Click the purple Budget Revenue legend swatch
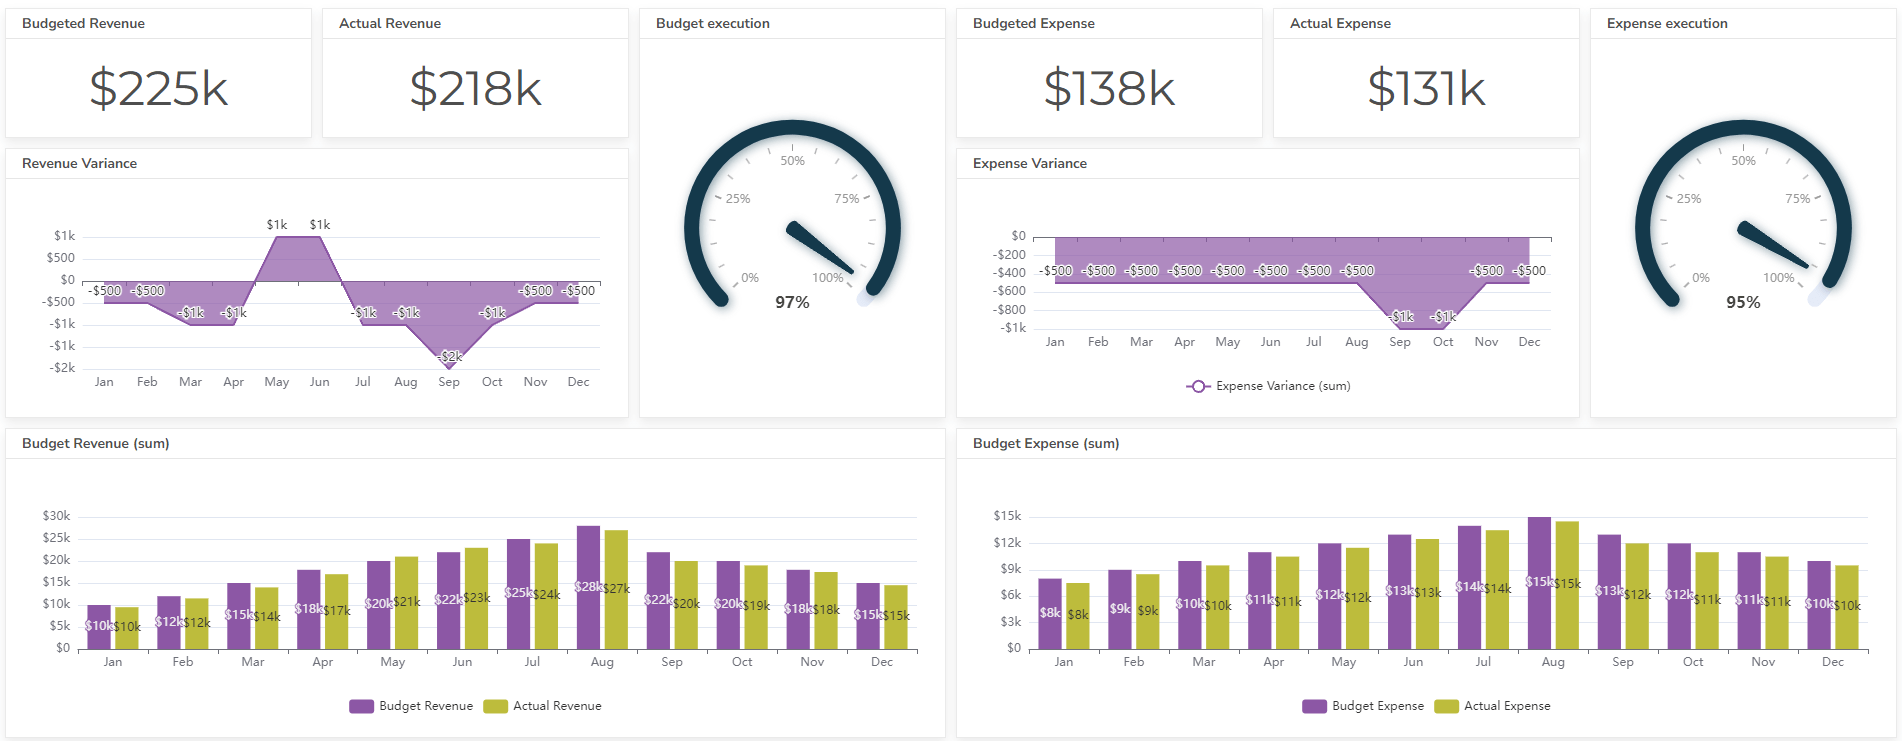Viewport: 1902px width, 741px height. [361, 706]
